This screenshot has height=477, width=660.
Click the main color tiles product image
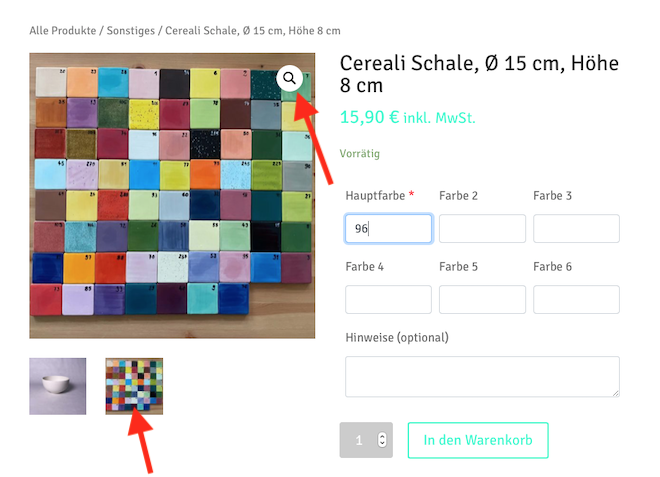click(x=172, y=195)
